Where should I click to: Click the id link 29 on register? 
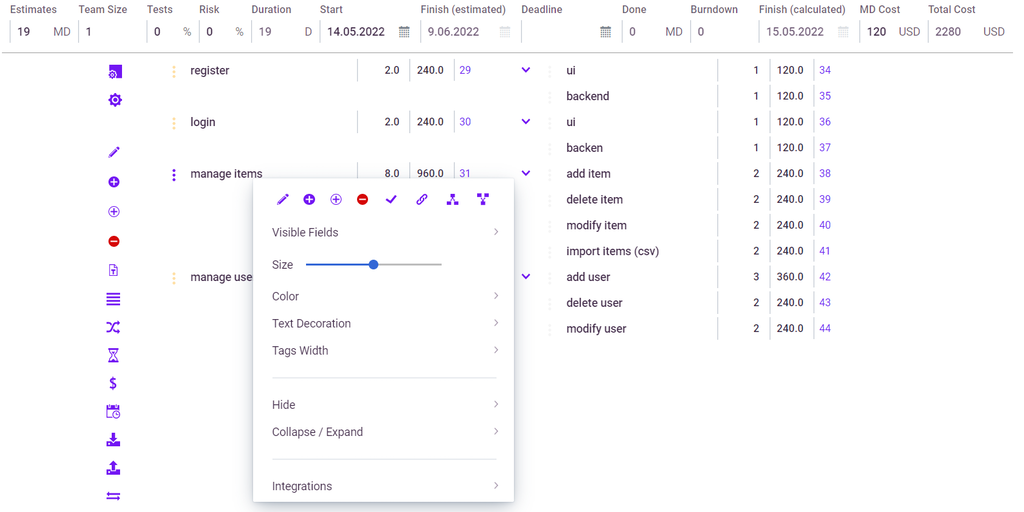tap(465, 71)
